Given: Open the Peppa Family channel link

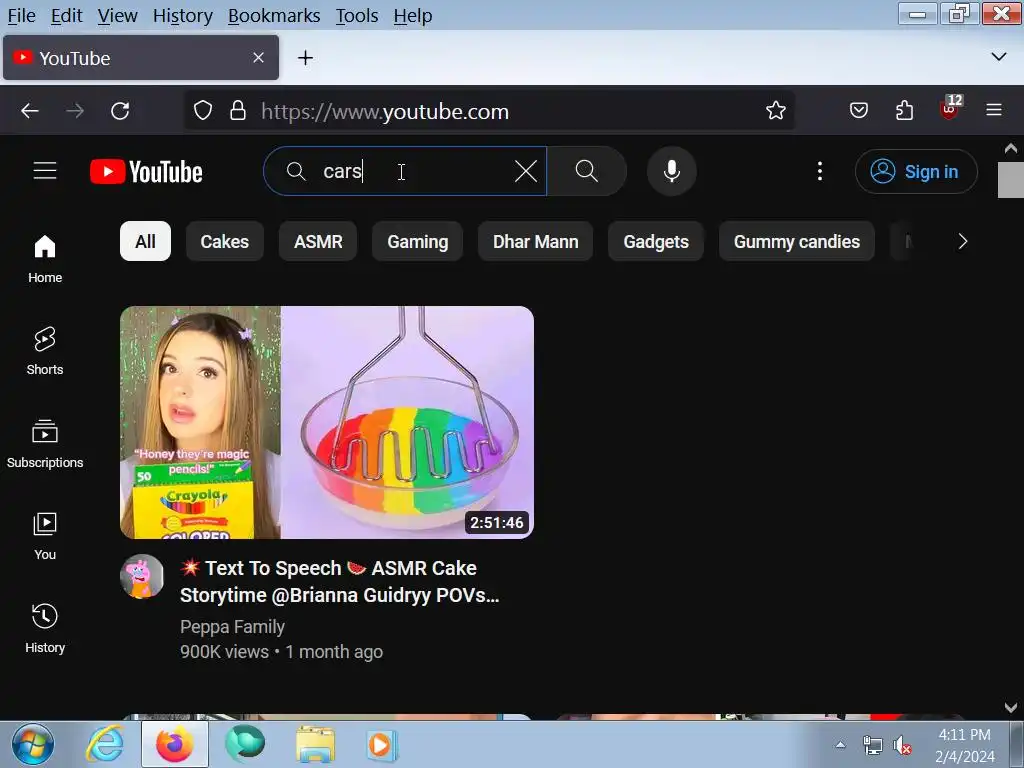Looking at the screenshot, I should (x=232, y=627).
